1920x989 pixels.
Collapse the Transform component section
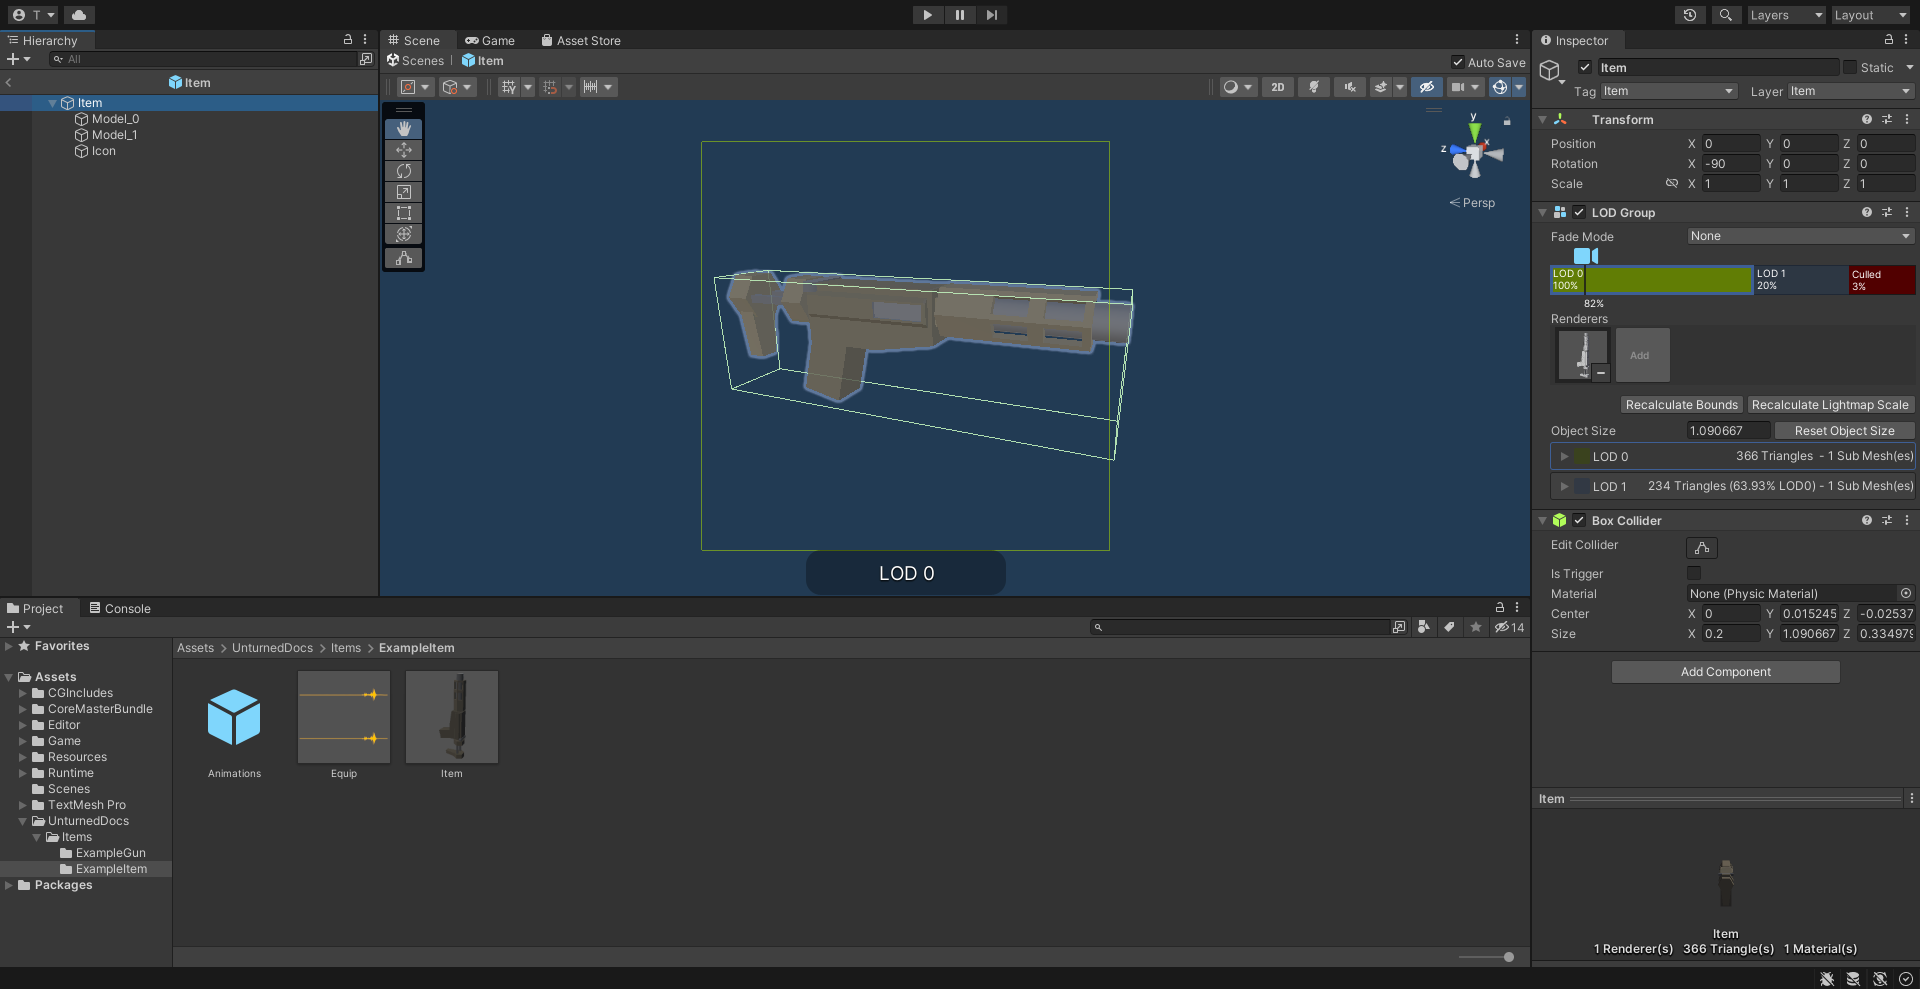pyautogui.click(x=1543, y=119)
